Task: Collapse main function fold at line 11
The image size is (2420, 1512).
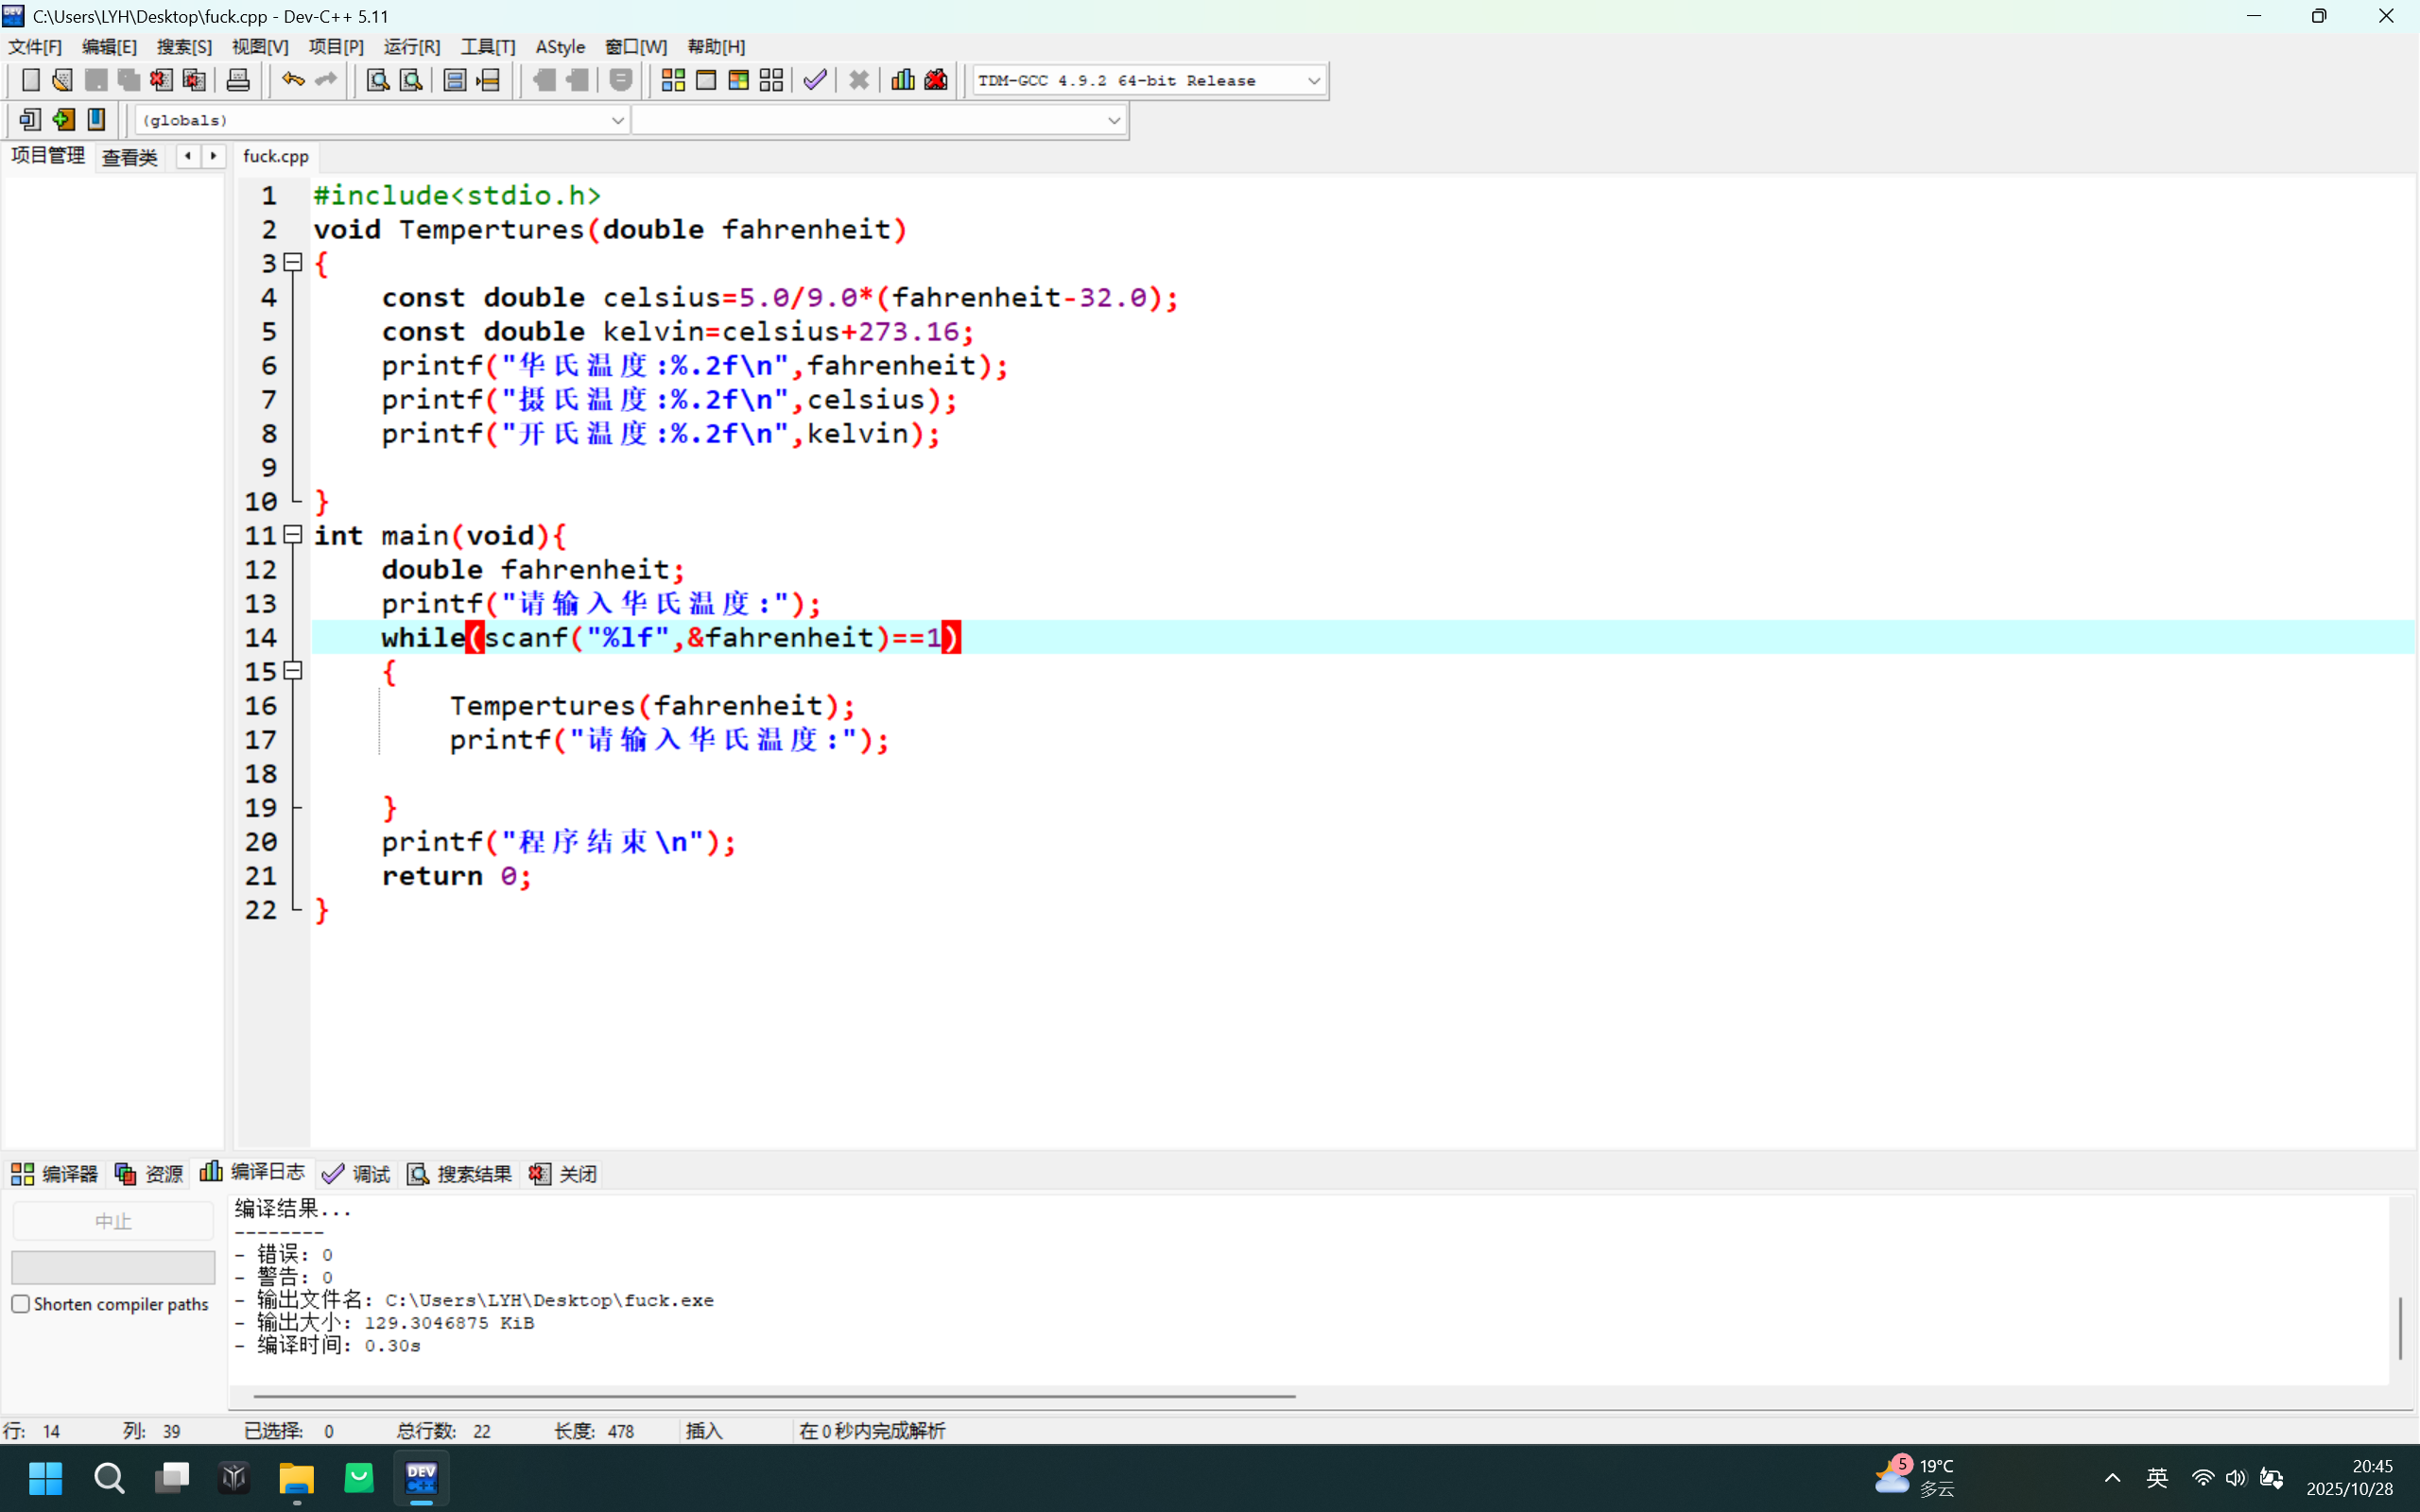Action: pos(293,535)
